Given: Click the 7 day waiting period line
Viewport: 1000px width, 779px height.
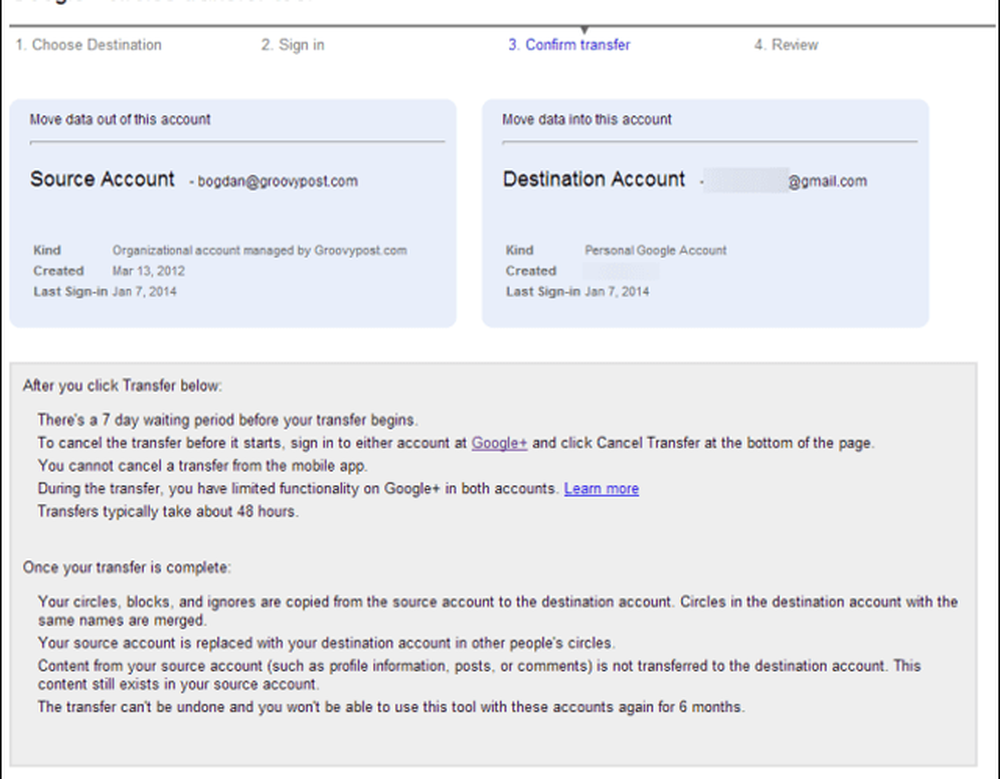Looking at the screenshot, I should pyautogui.click(x=227, y=421).
